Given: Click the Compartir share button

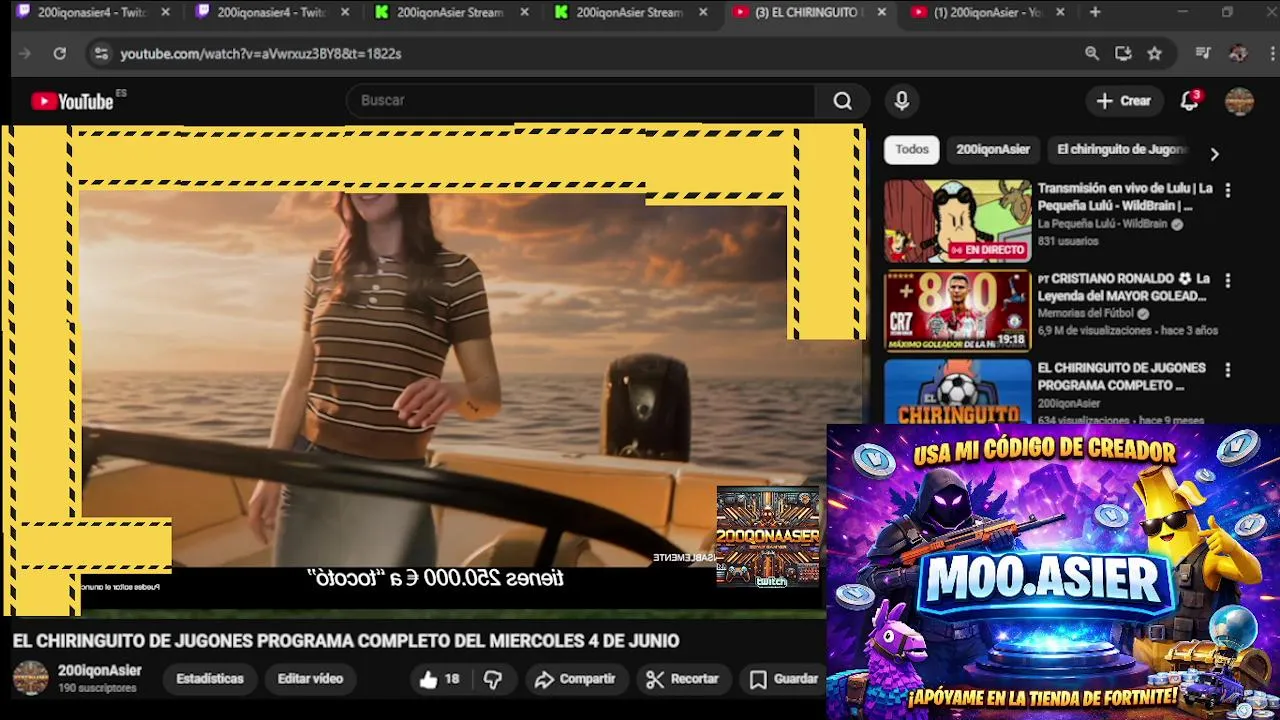Looking at the screenshot, I should tap(574, 679).
